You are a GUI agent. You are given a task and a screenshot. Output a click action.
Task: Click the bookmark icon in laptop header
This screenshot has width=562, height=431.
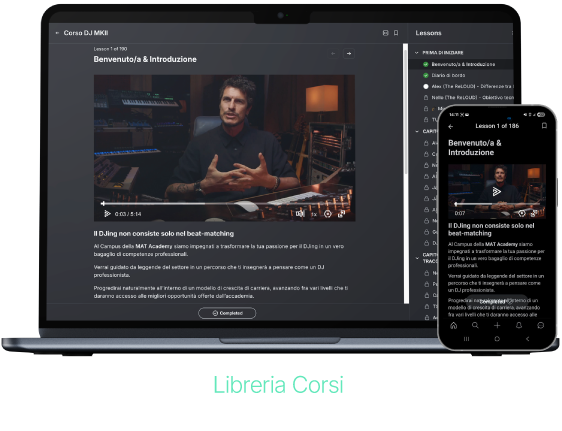pyautogui.click(x=396, y=33)
